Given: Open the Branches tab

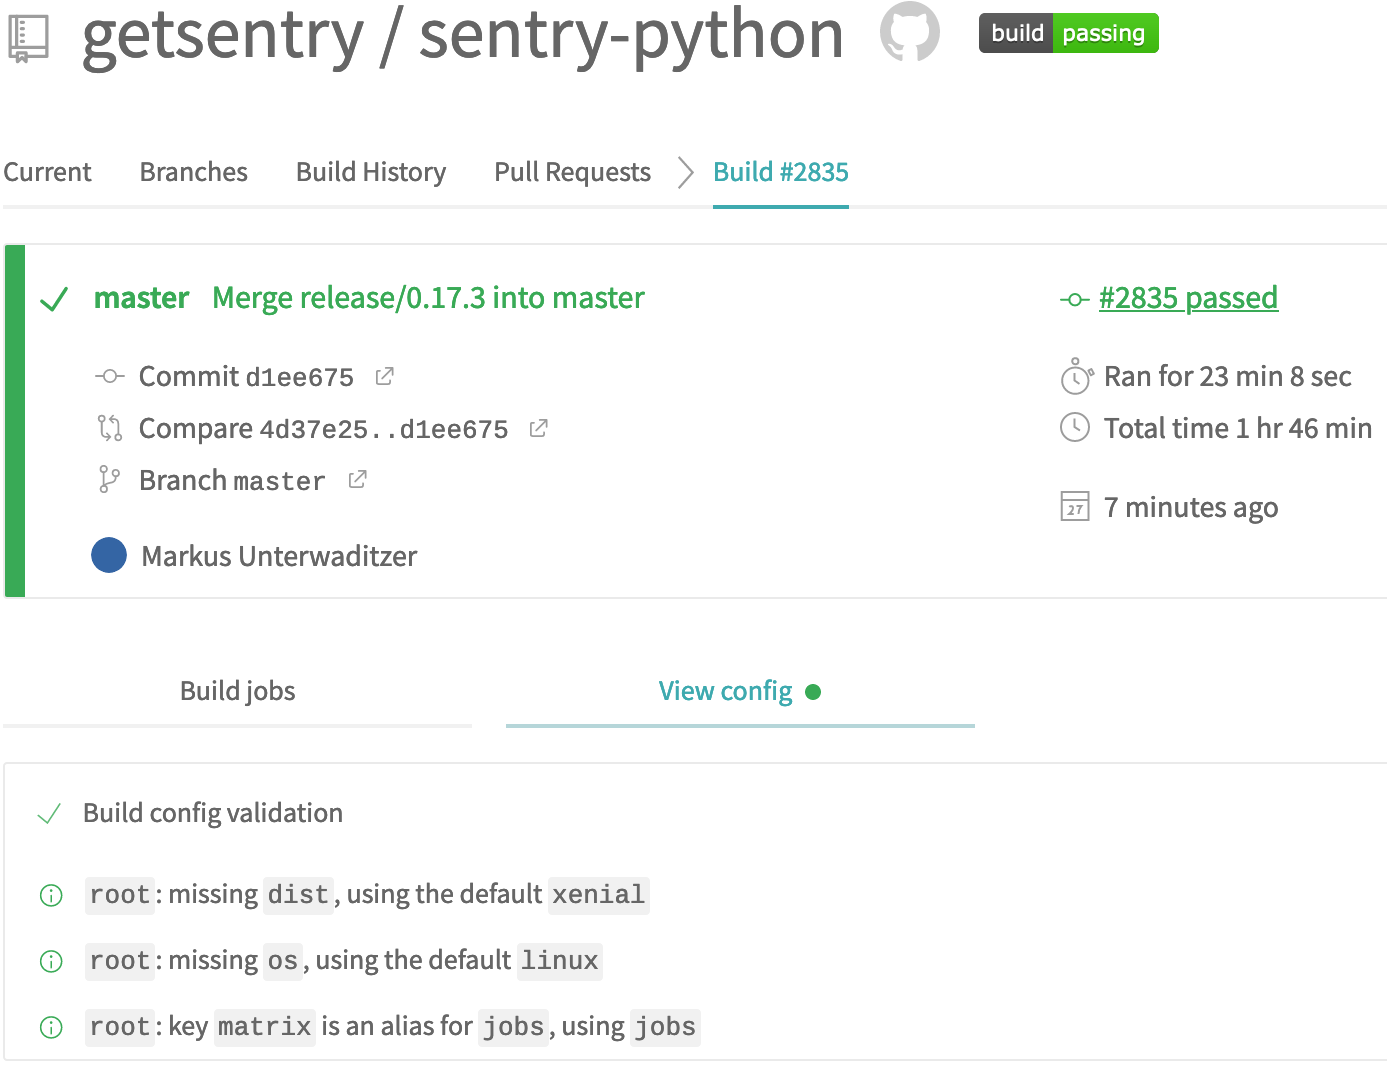Looking at the screenshot, I should click(x=194, y=172).
